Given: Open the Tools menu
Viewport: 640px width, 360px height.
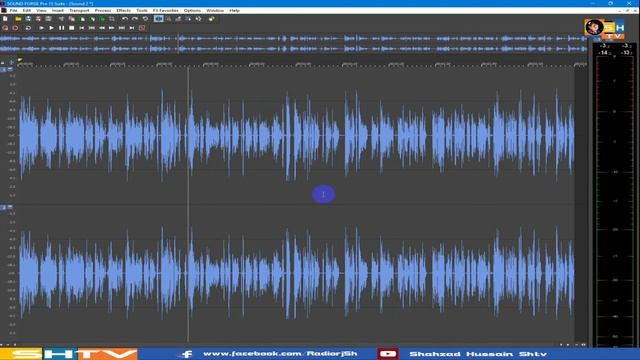Looking at the screenshot, I should click(x=142, y=11).
